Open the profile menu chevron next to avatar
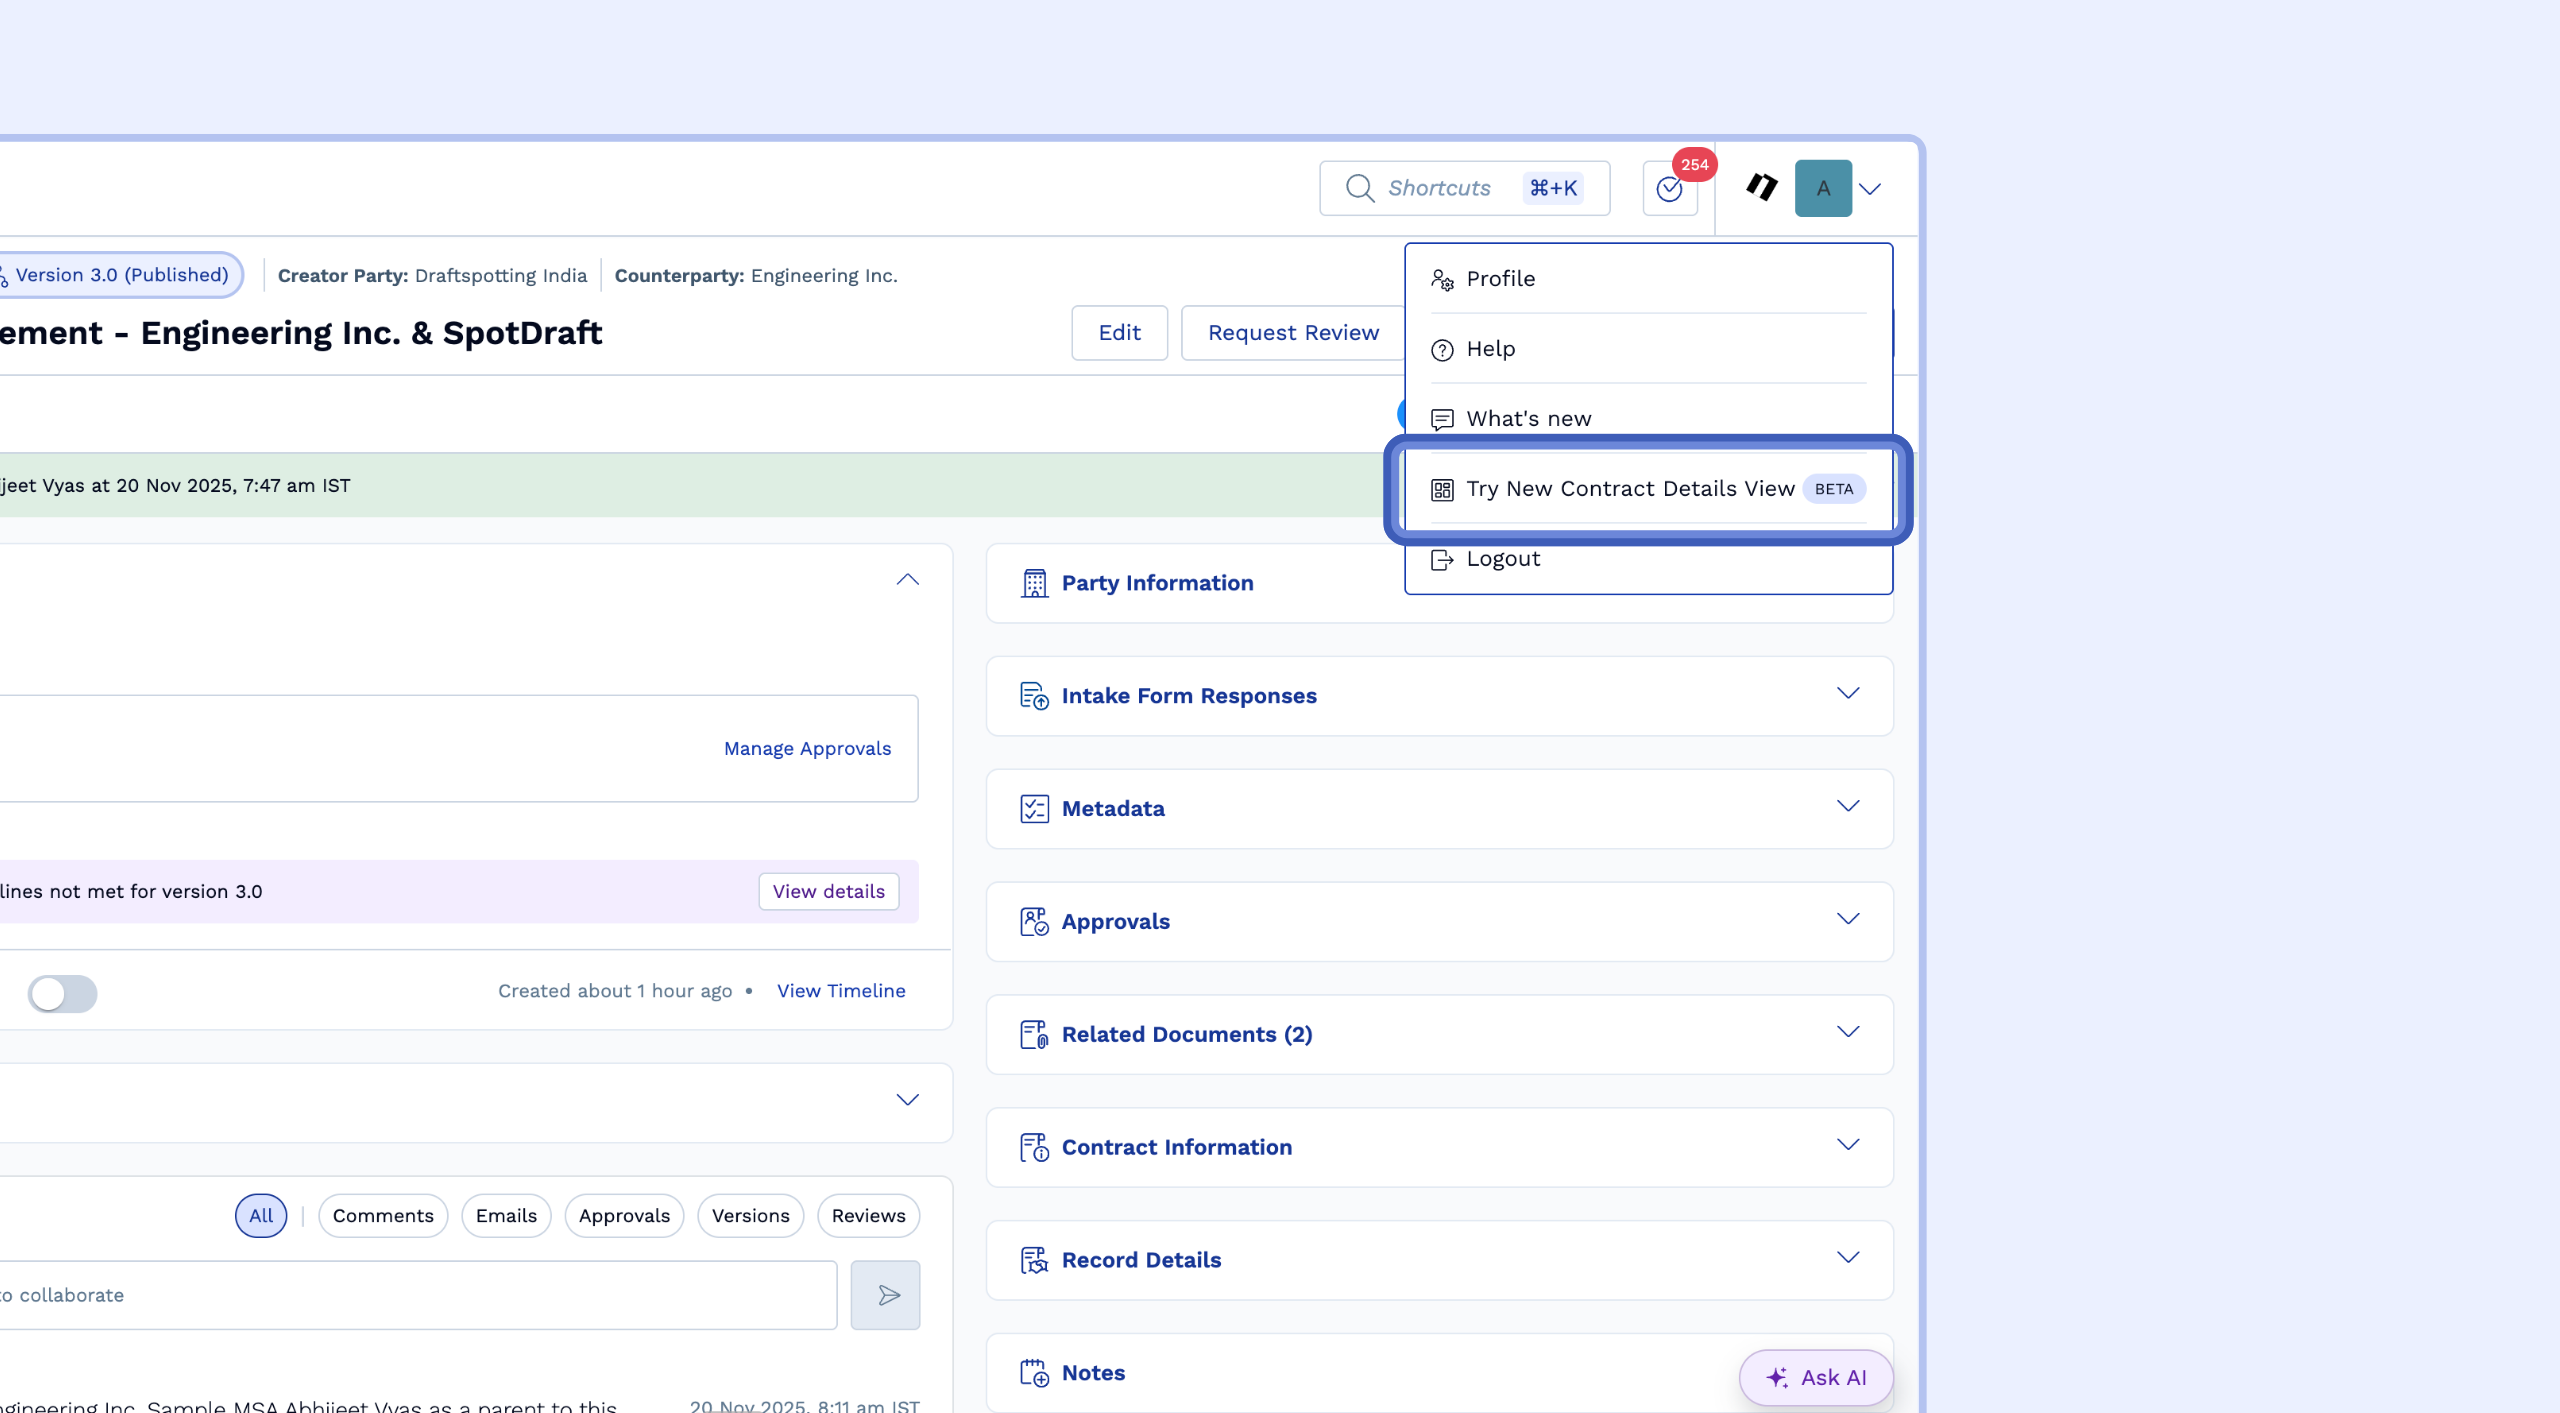The height and width of the screenshot is (1413, 2560). [1870, 188]
